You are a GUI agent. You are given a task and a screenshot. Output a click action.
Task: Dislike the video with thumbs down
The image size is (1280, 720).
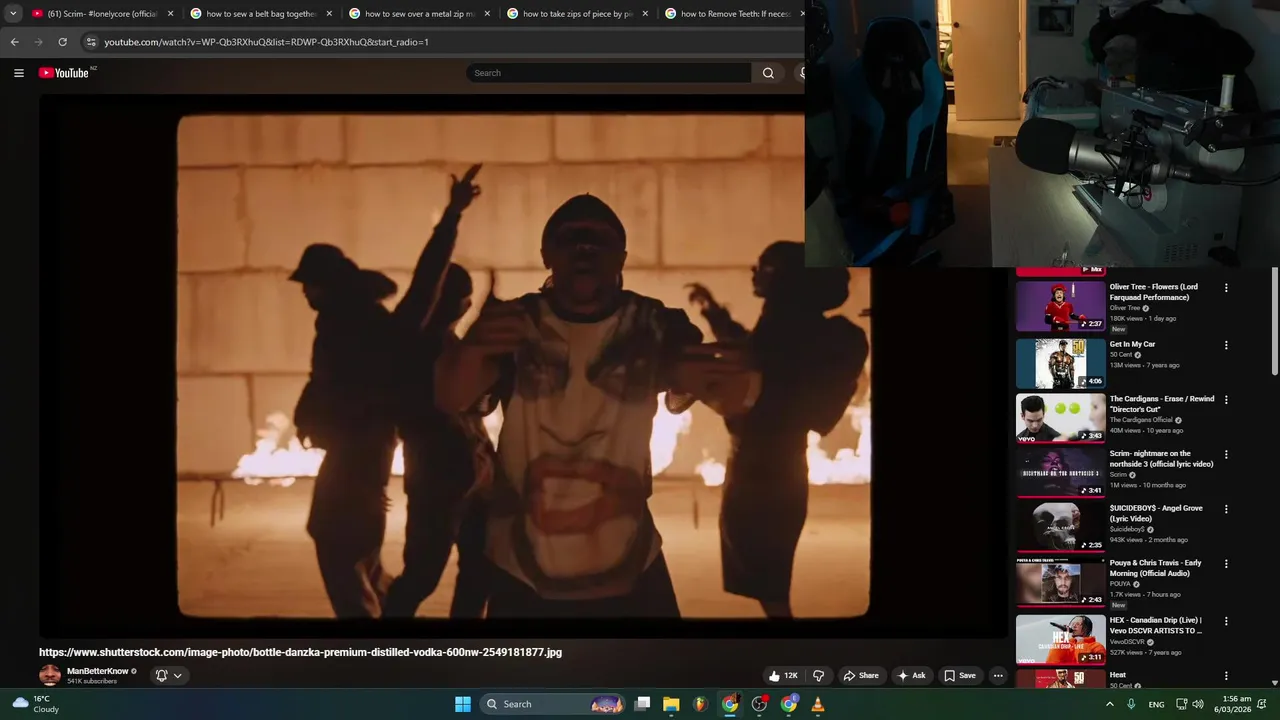(818, 676)
